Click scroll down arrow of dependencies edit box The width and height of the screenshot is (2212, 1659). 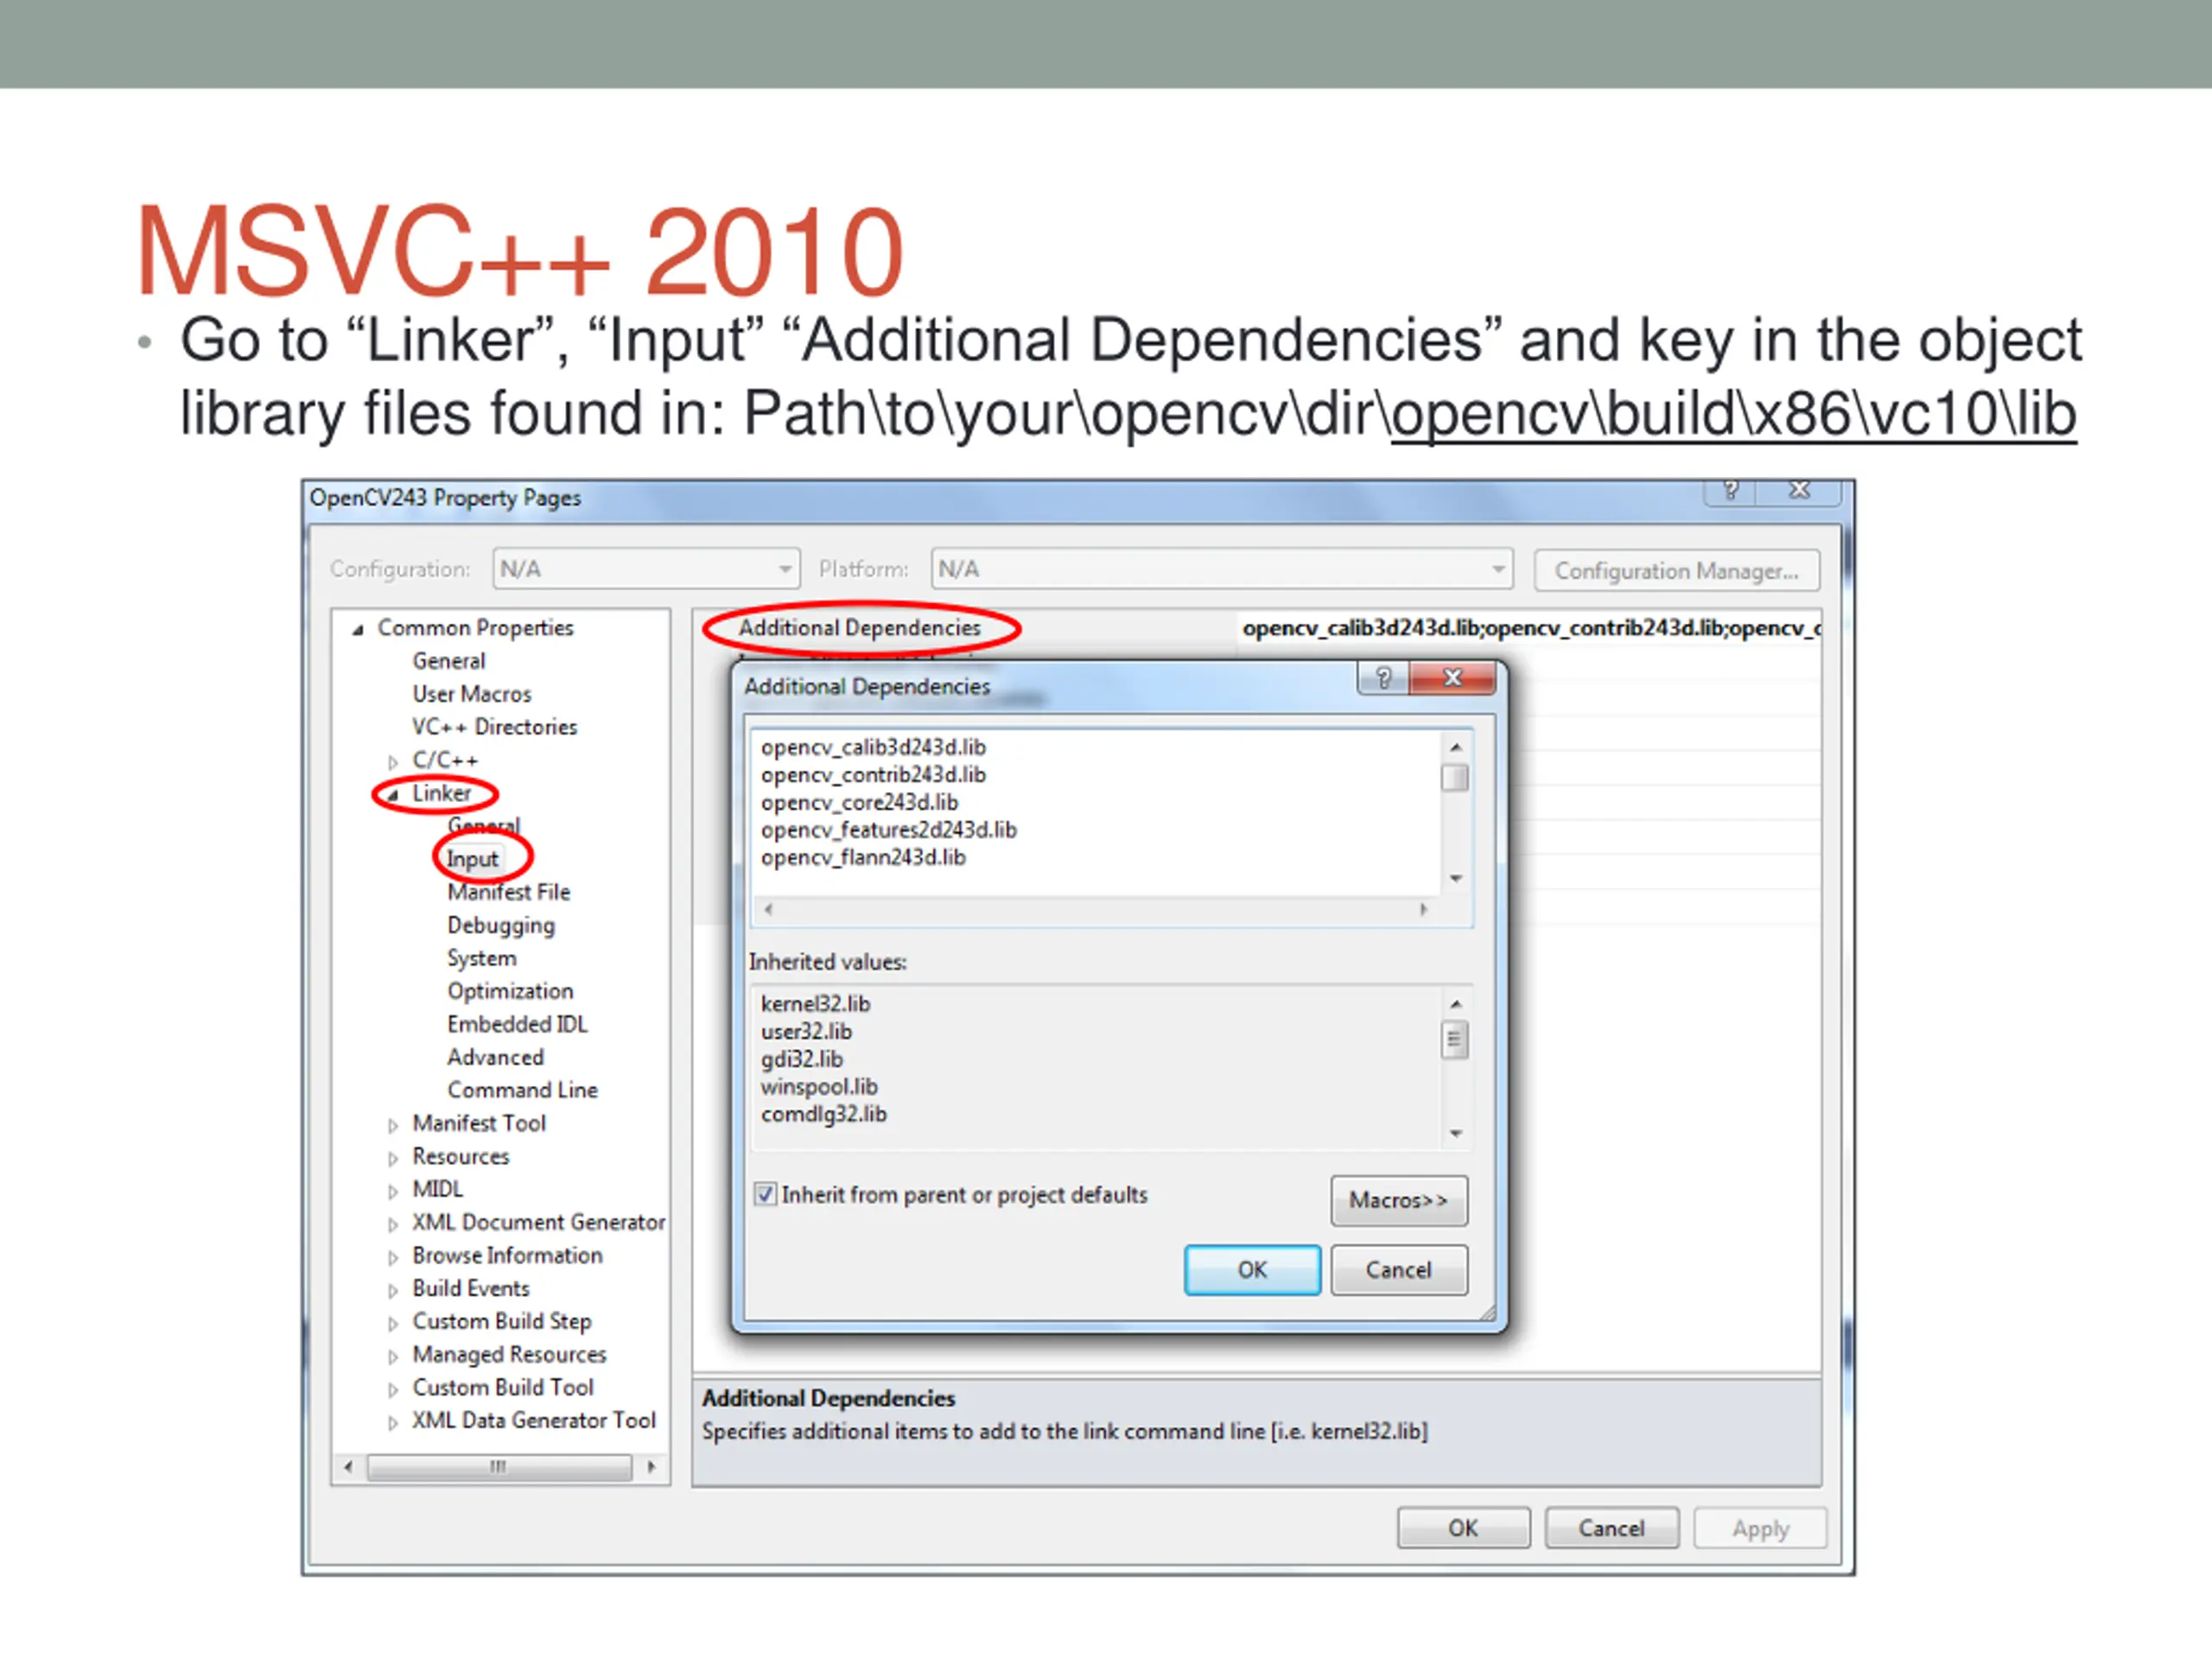1456,879
